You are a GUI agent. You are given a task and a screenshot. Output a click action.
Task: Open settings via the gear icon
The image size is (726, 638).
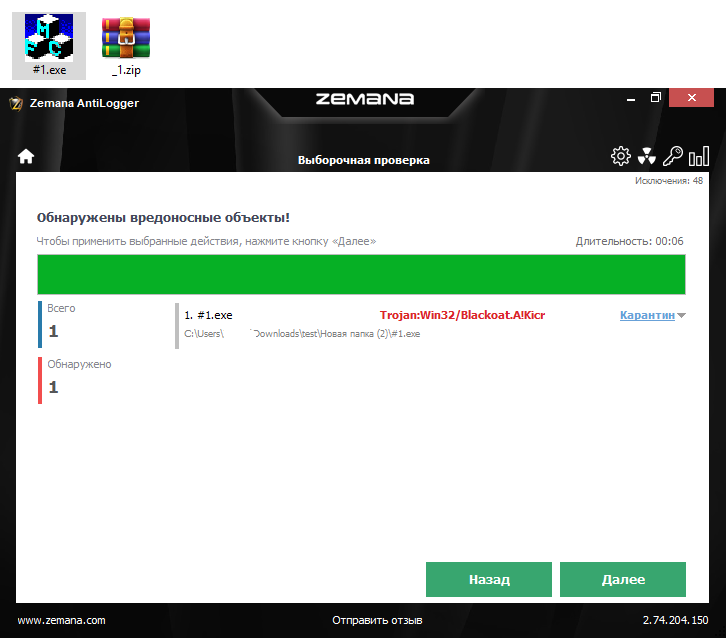[620, 156]
